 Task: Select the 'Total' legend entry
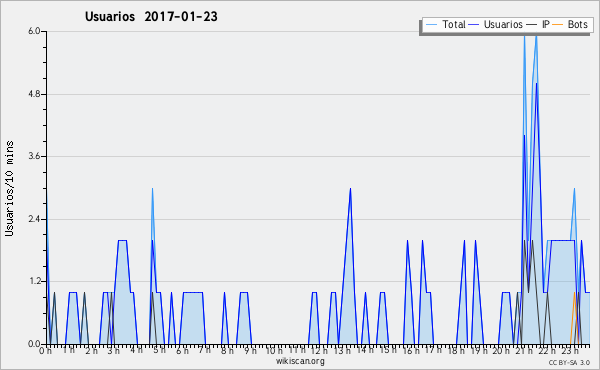pyautogui.click(x=454, y=24)
